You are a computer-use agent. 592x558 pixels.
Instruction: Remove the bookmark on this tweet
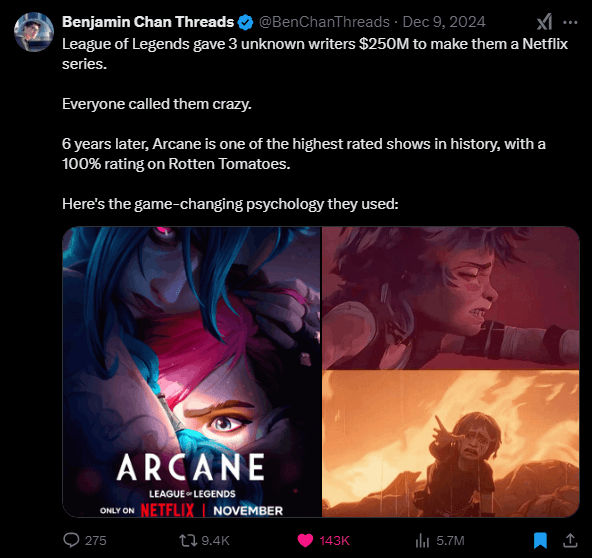pyautogui.click(x=540, y=540)
